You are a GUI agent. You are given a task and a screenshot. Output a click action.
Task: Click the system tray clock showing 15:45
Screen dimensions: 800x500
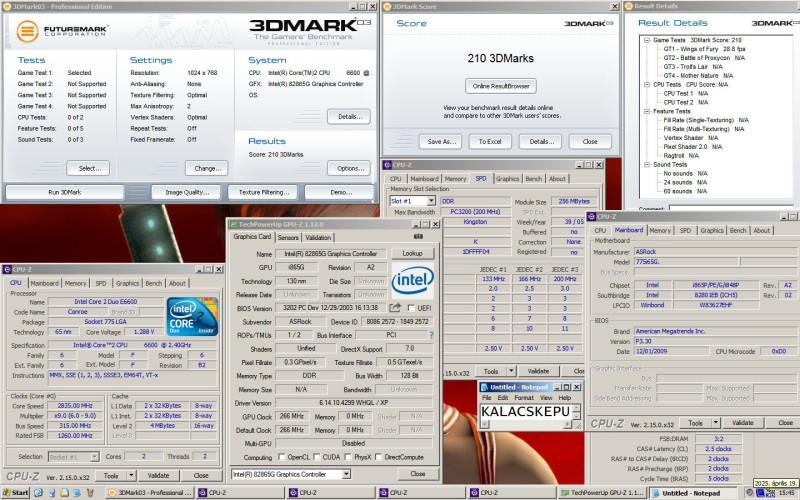click(786, 493)
